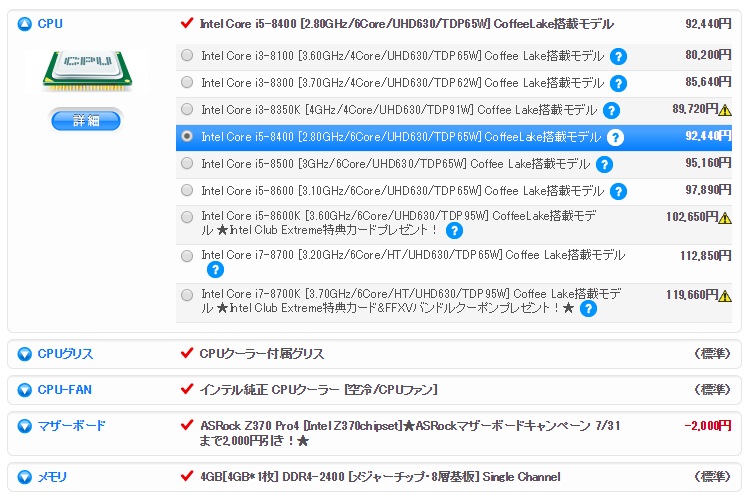Collapse the CPU section arrow

tap(24, 24)
